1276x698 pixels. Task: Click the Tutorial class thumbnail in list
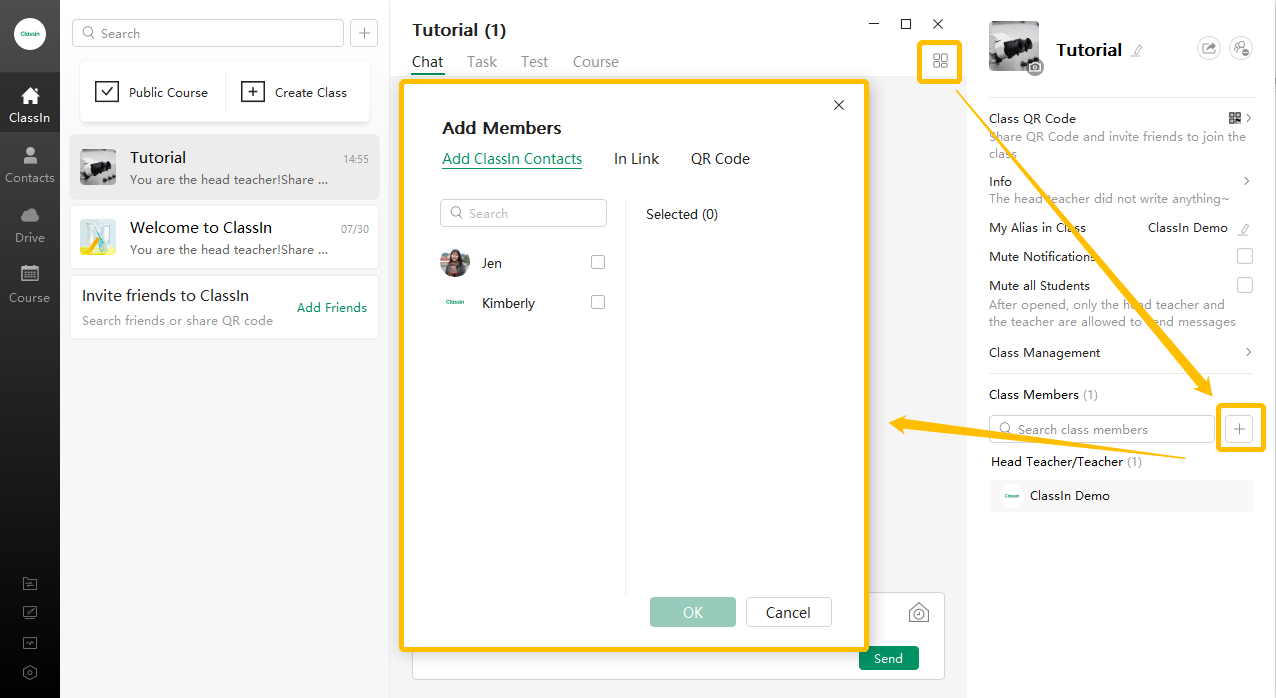[98, 167]
